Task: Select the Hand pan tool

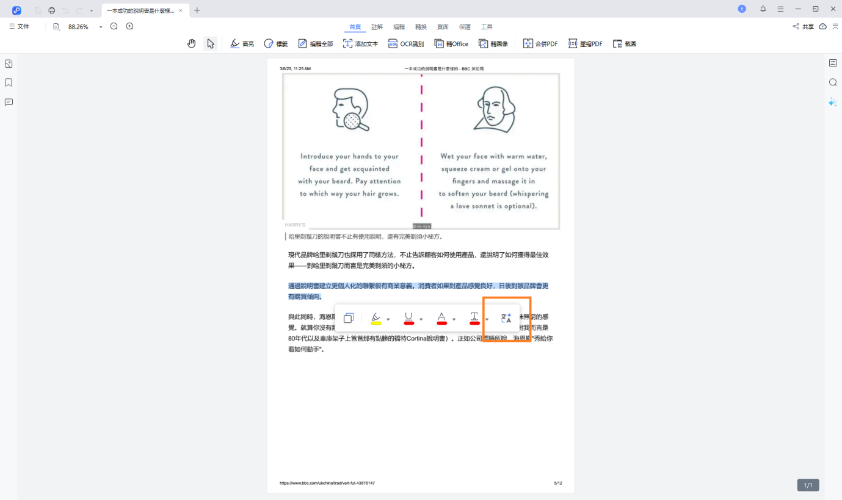Action: click(191, 44)
